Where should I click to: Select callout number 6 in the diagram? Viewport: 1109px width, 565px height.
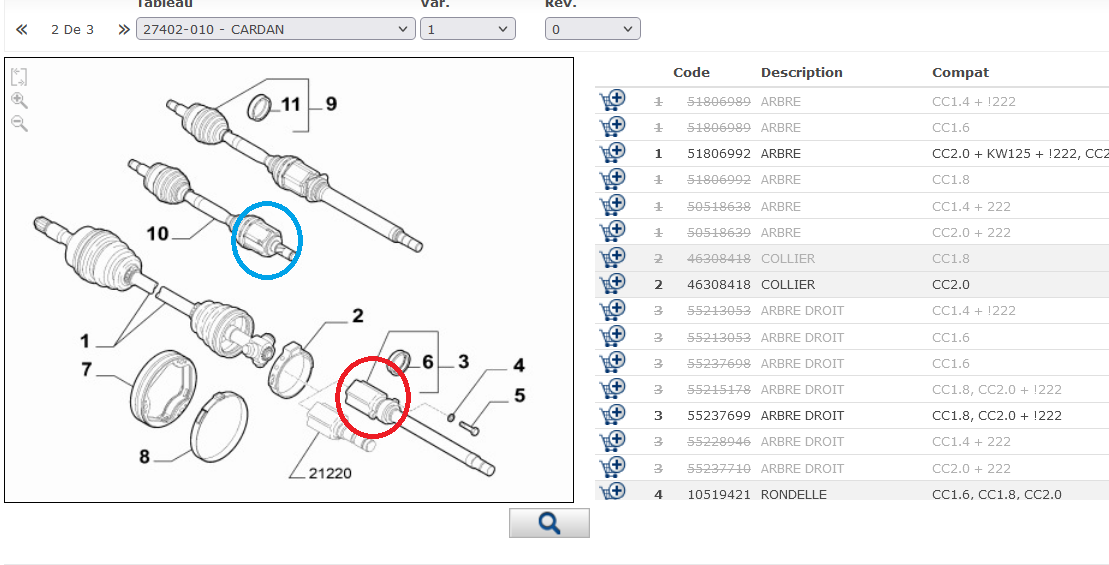pos(428,362)
